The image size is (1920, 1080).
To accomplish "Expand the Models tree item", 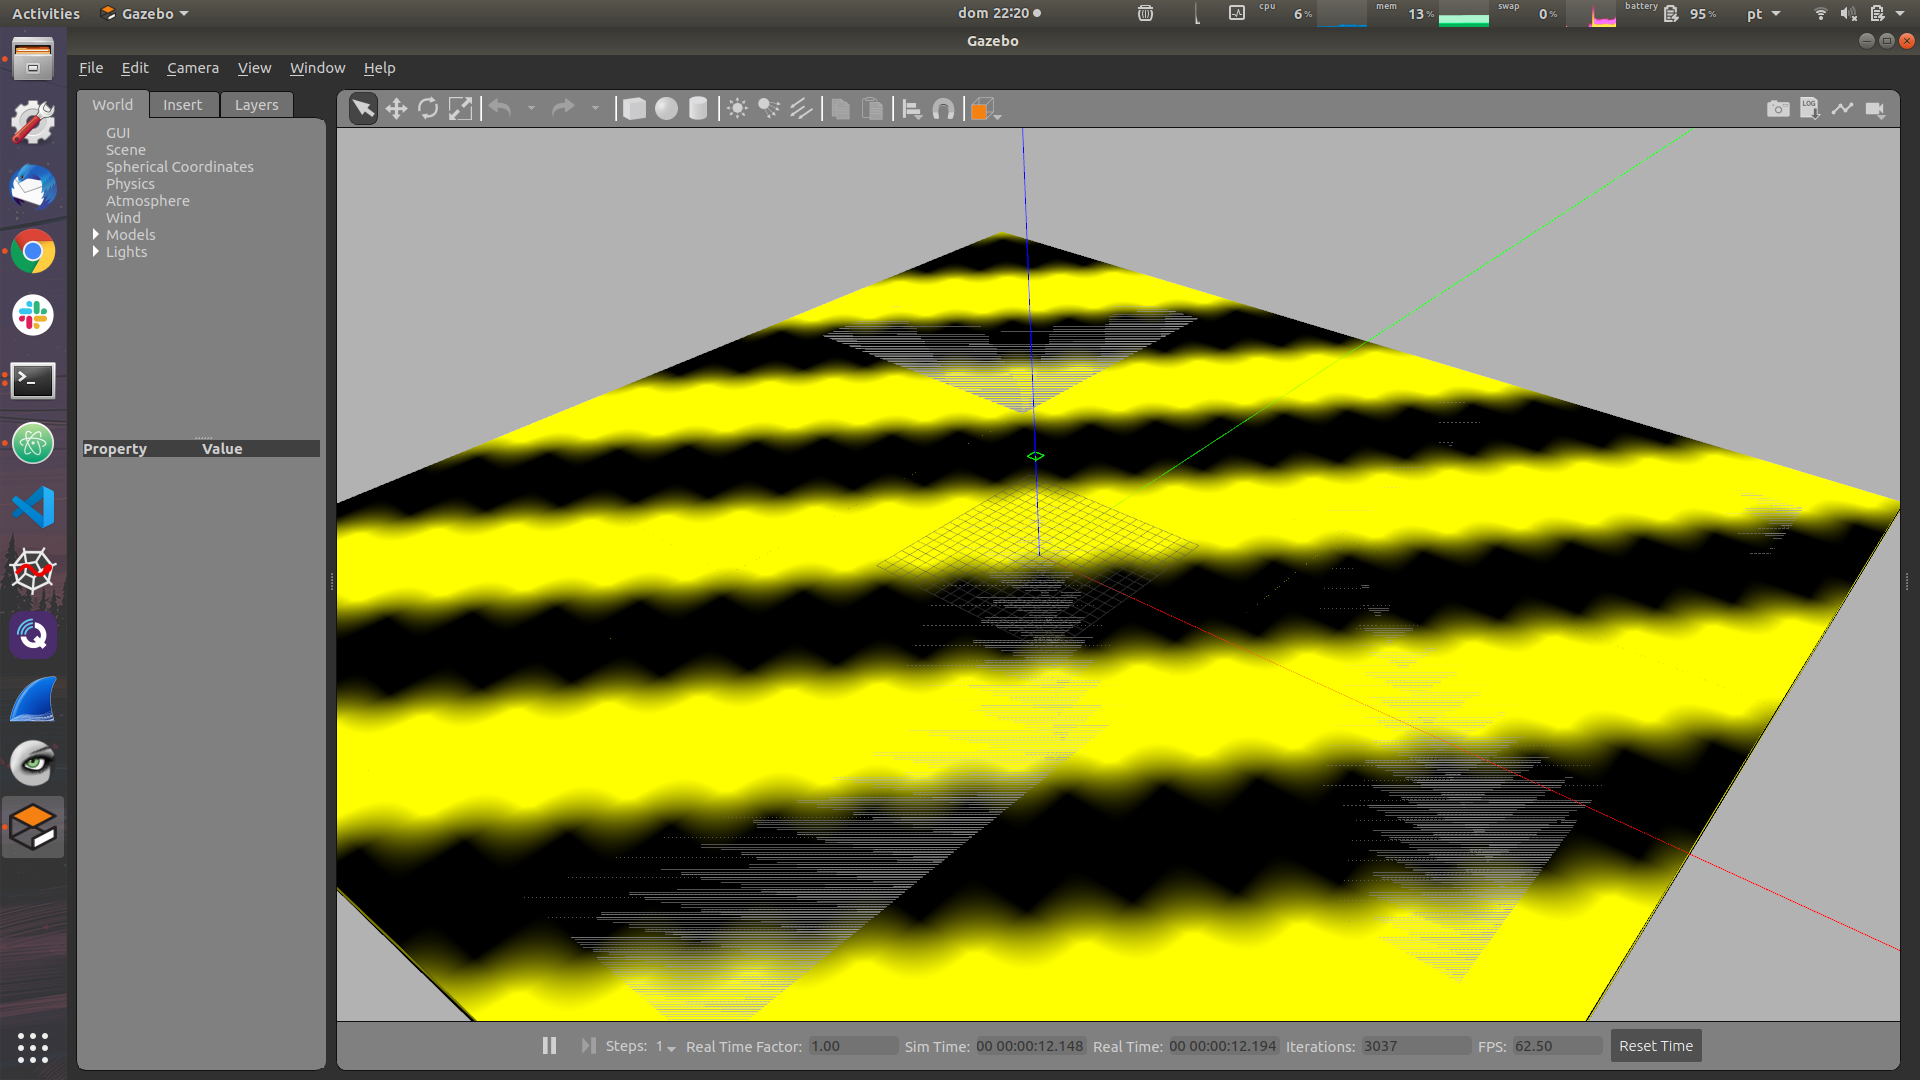I will pyautogui.click(x=96, y=235).
